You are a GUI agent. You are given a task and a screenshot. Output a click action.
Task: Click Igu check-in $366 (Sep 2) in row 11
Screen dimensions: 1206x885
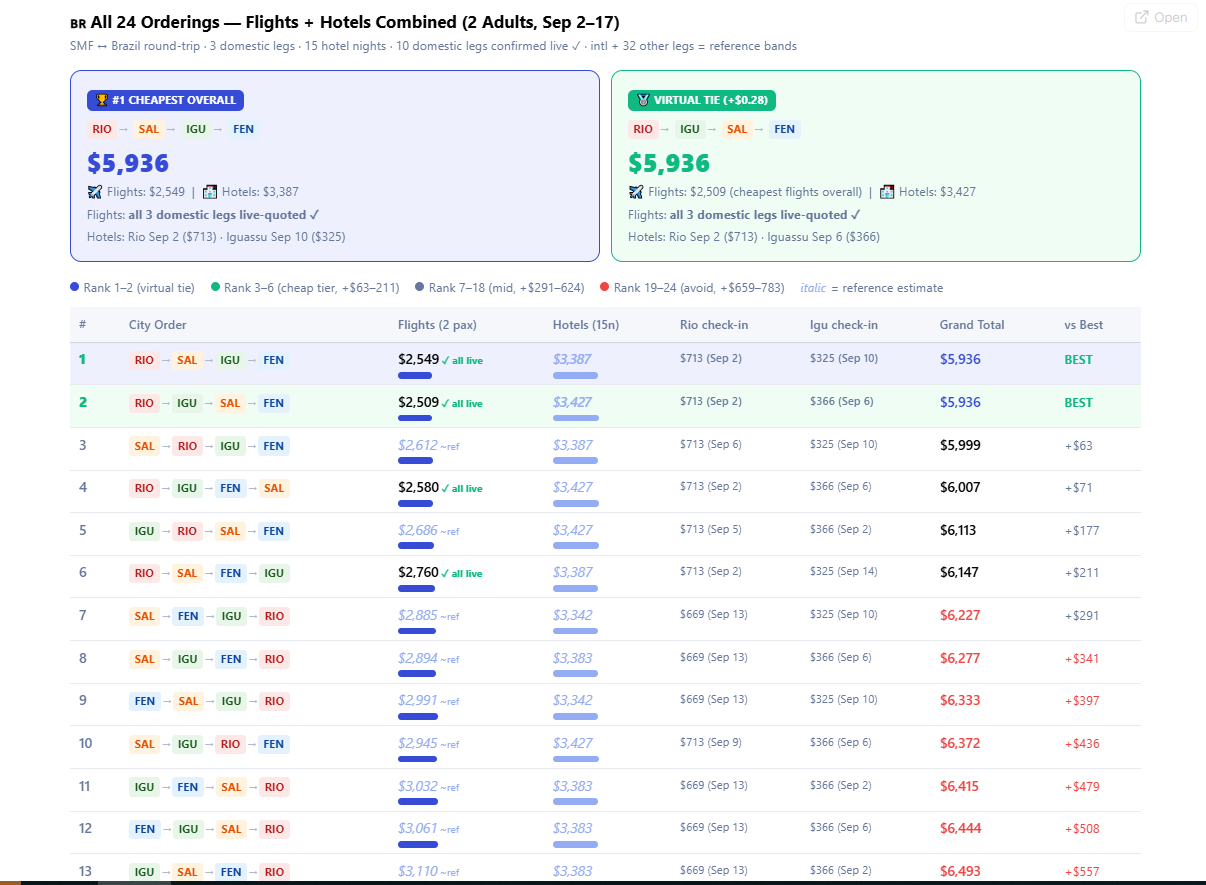coord(841,785)
